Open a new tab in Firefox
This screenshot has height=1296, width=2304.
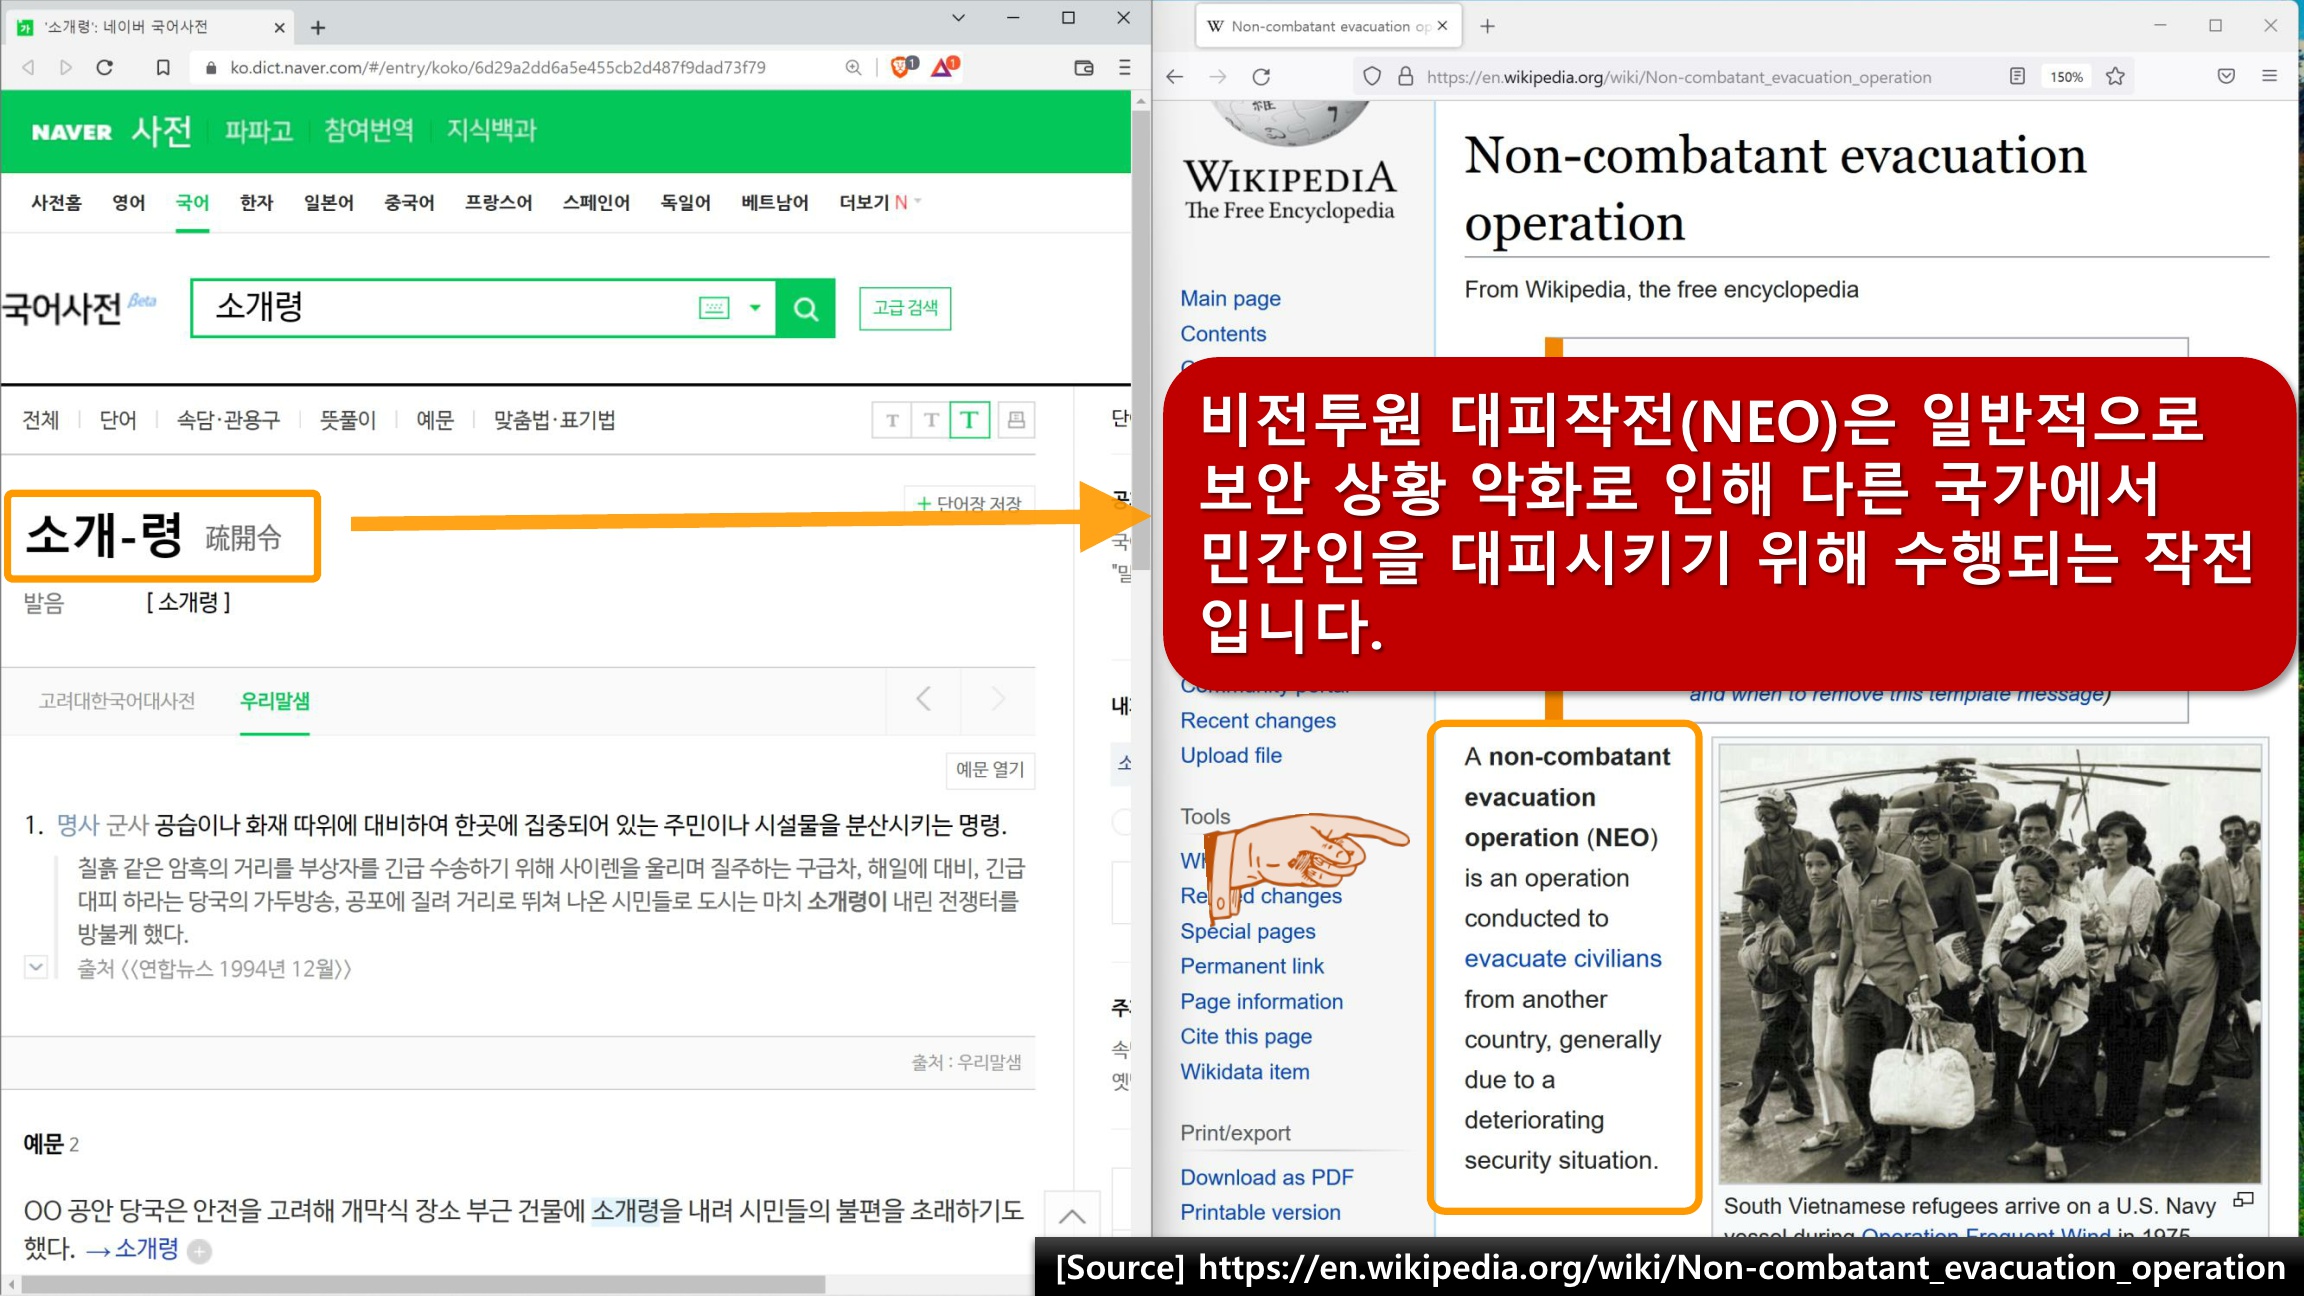(x=1487, y=27)
